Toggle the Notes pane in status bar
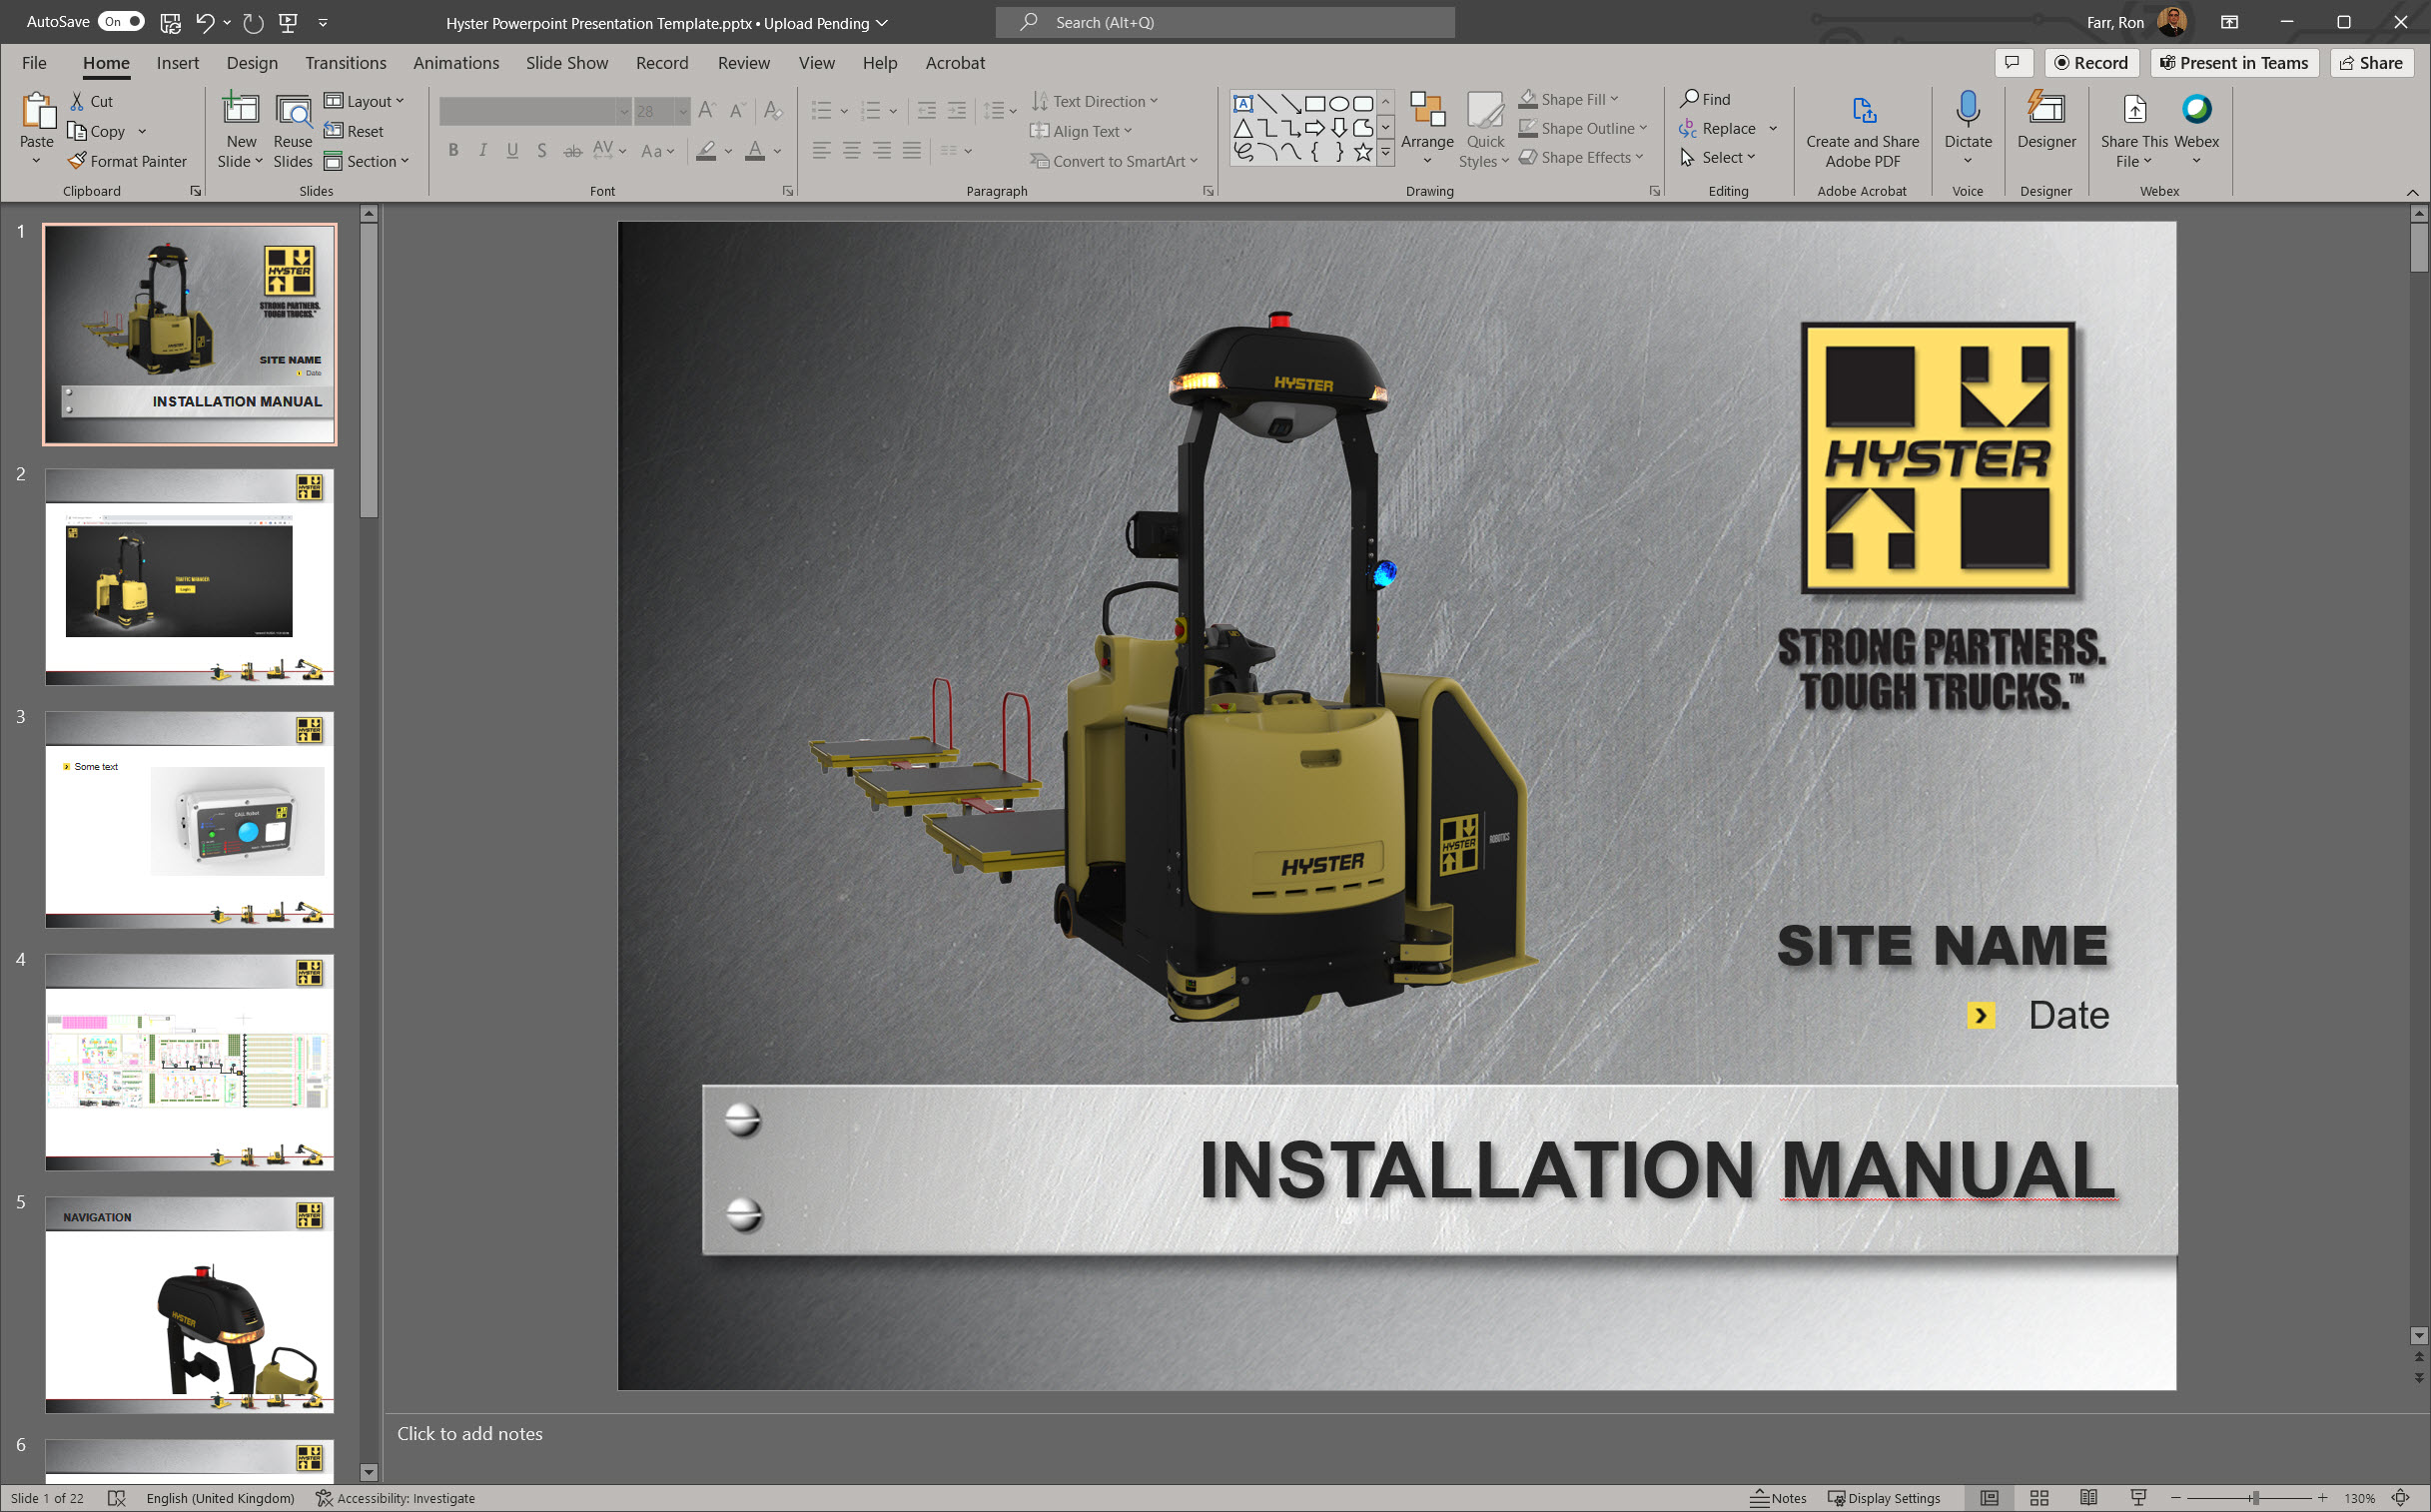Viewport: 2431px width, 1512px height. [x=1778, y=1498]
